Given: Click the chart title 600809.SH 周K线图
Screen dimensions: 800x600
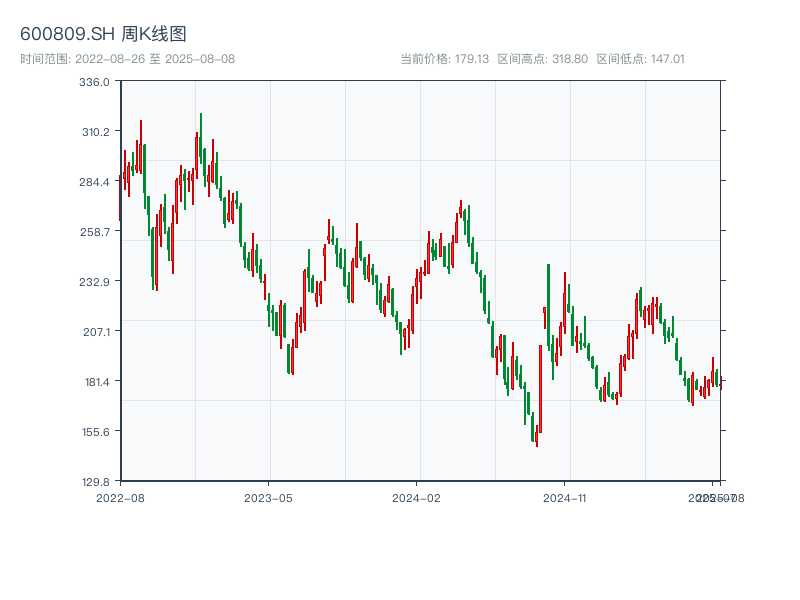Looking at the screenshot, I should pyautogui.click(x=103, y=34).
